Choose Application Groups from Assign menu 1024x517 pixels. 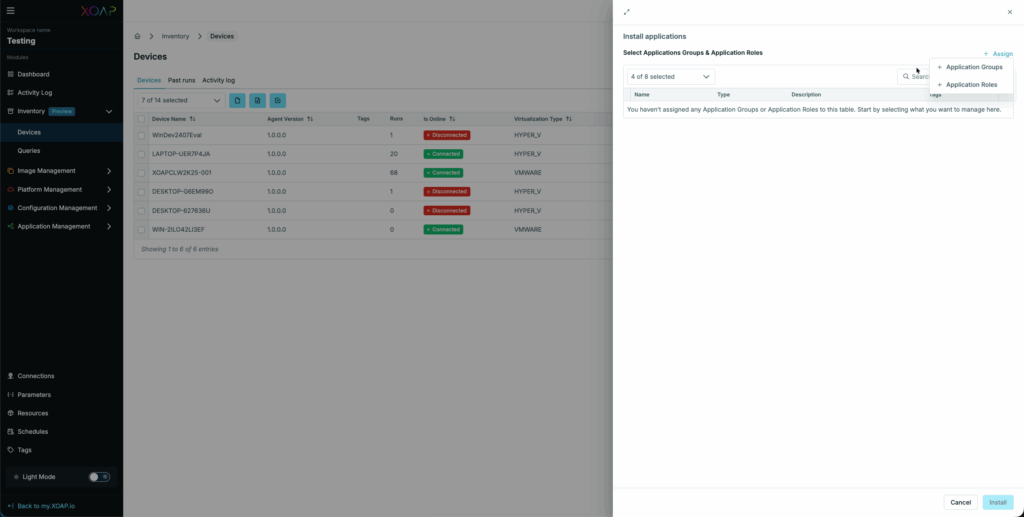(x=970, y=67)
